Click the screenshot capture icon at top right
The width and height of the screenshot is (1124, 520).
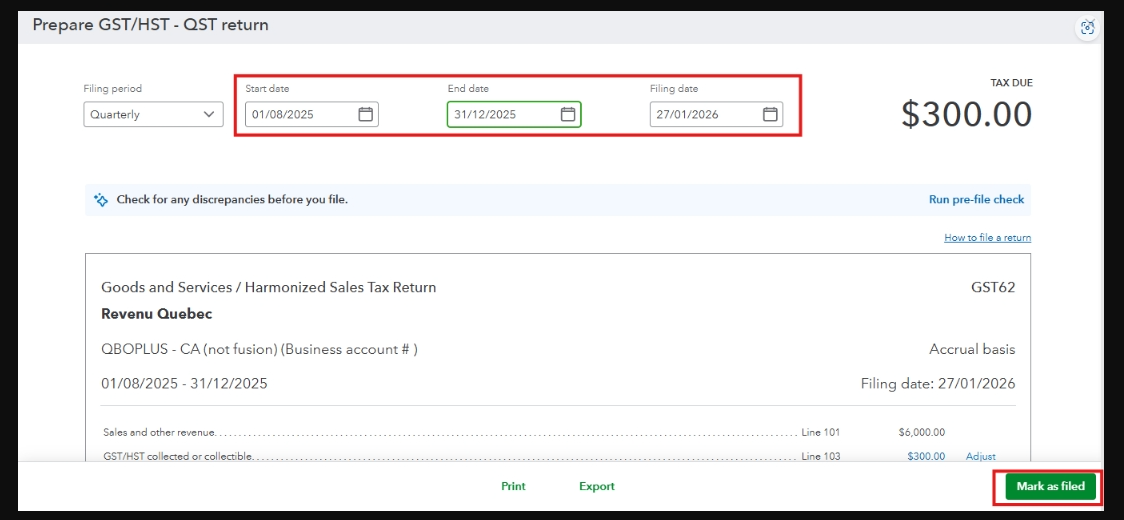[x=1087, y=27]
